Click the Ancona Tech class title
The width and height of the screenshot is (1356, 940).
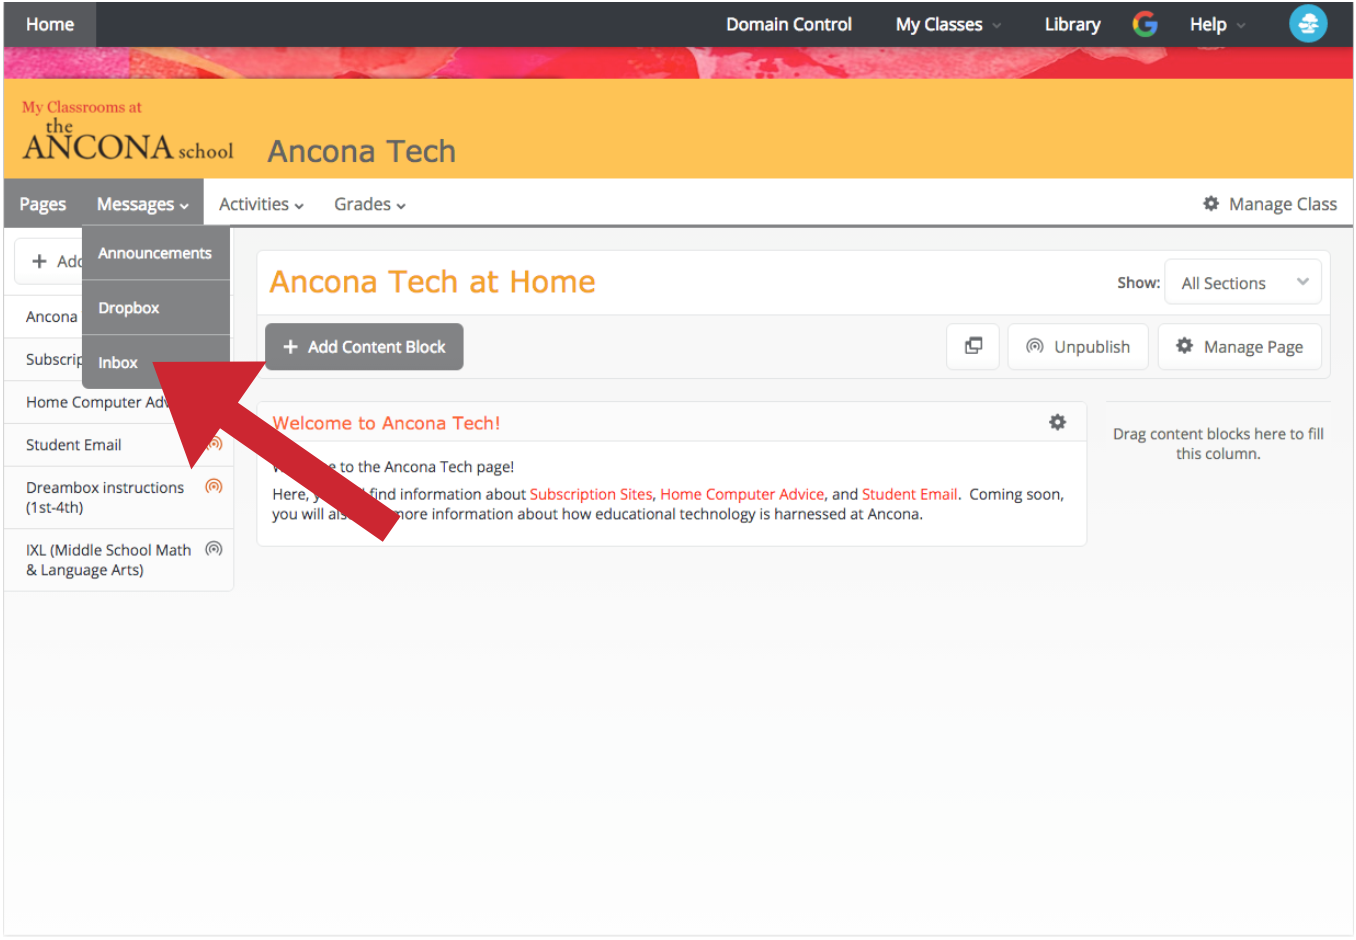362,151
